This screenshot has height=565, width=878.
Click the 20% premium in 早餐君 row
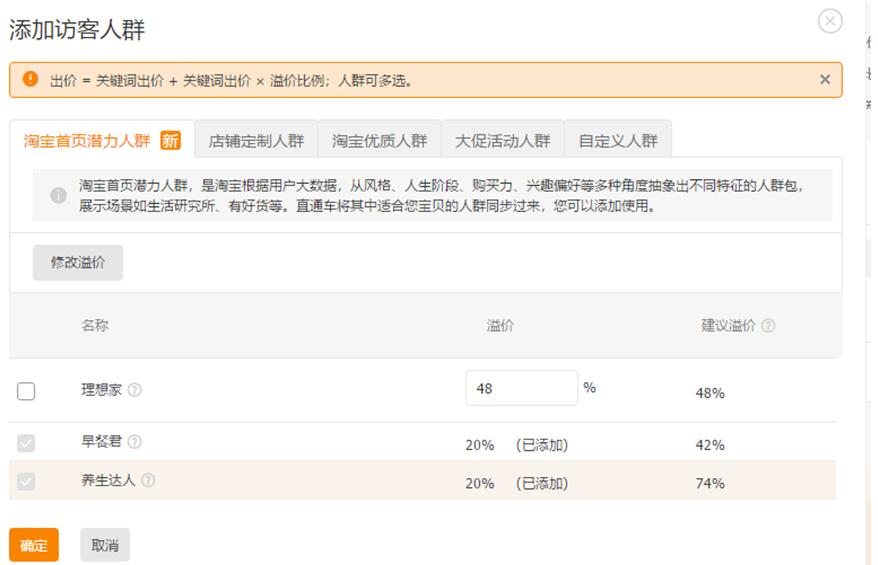[480, 445]
